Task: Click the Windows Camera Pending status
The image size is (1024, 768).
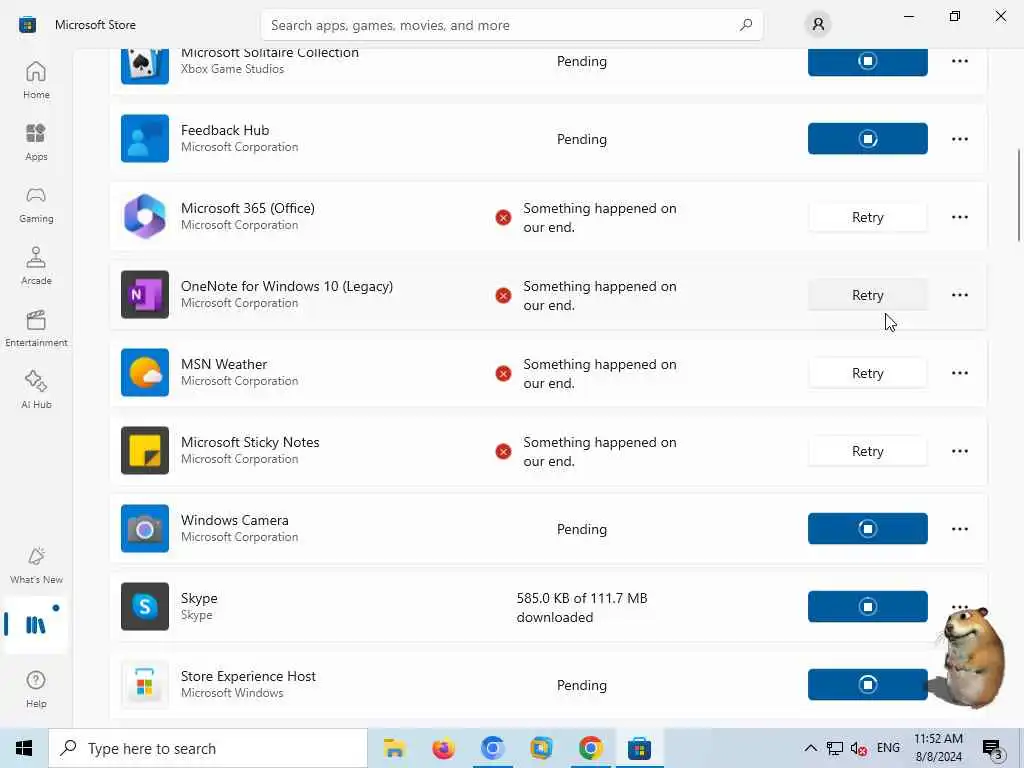Action: [x=581, y=529]
